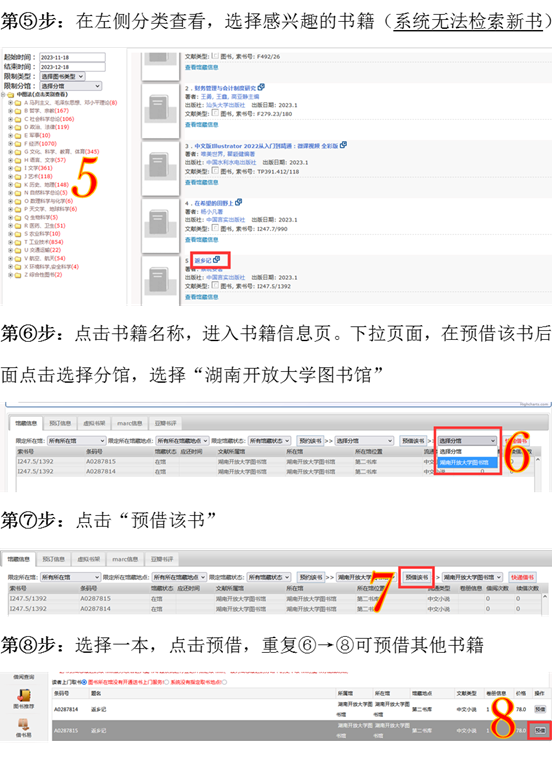The height and width of the screenshot is (759, 552).
Task: Click the 图书推荐 sidebar icon
Action: (23, 696)
